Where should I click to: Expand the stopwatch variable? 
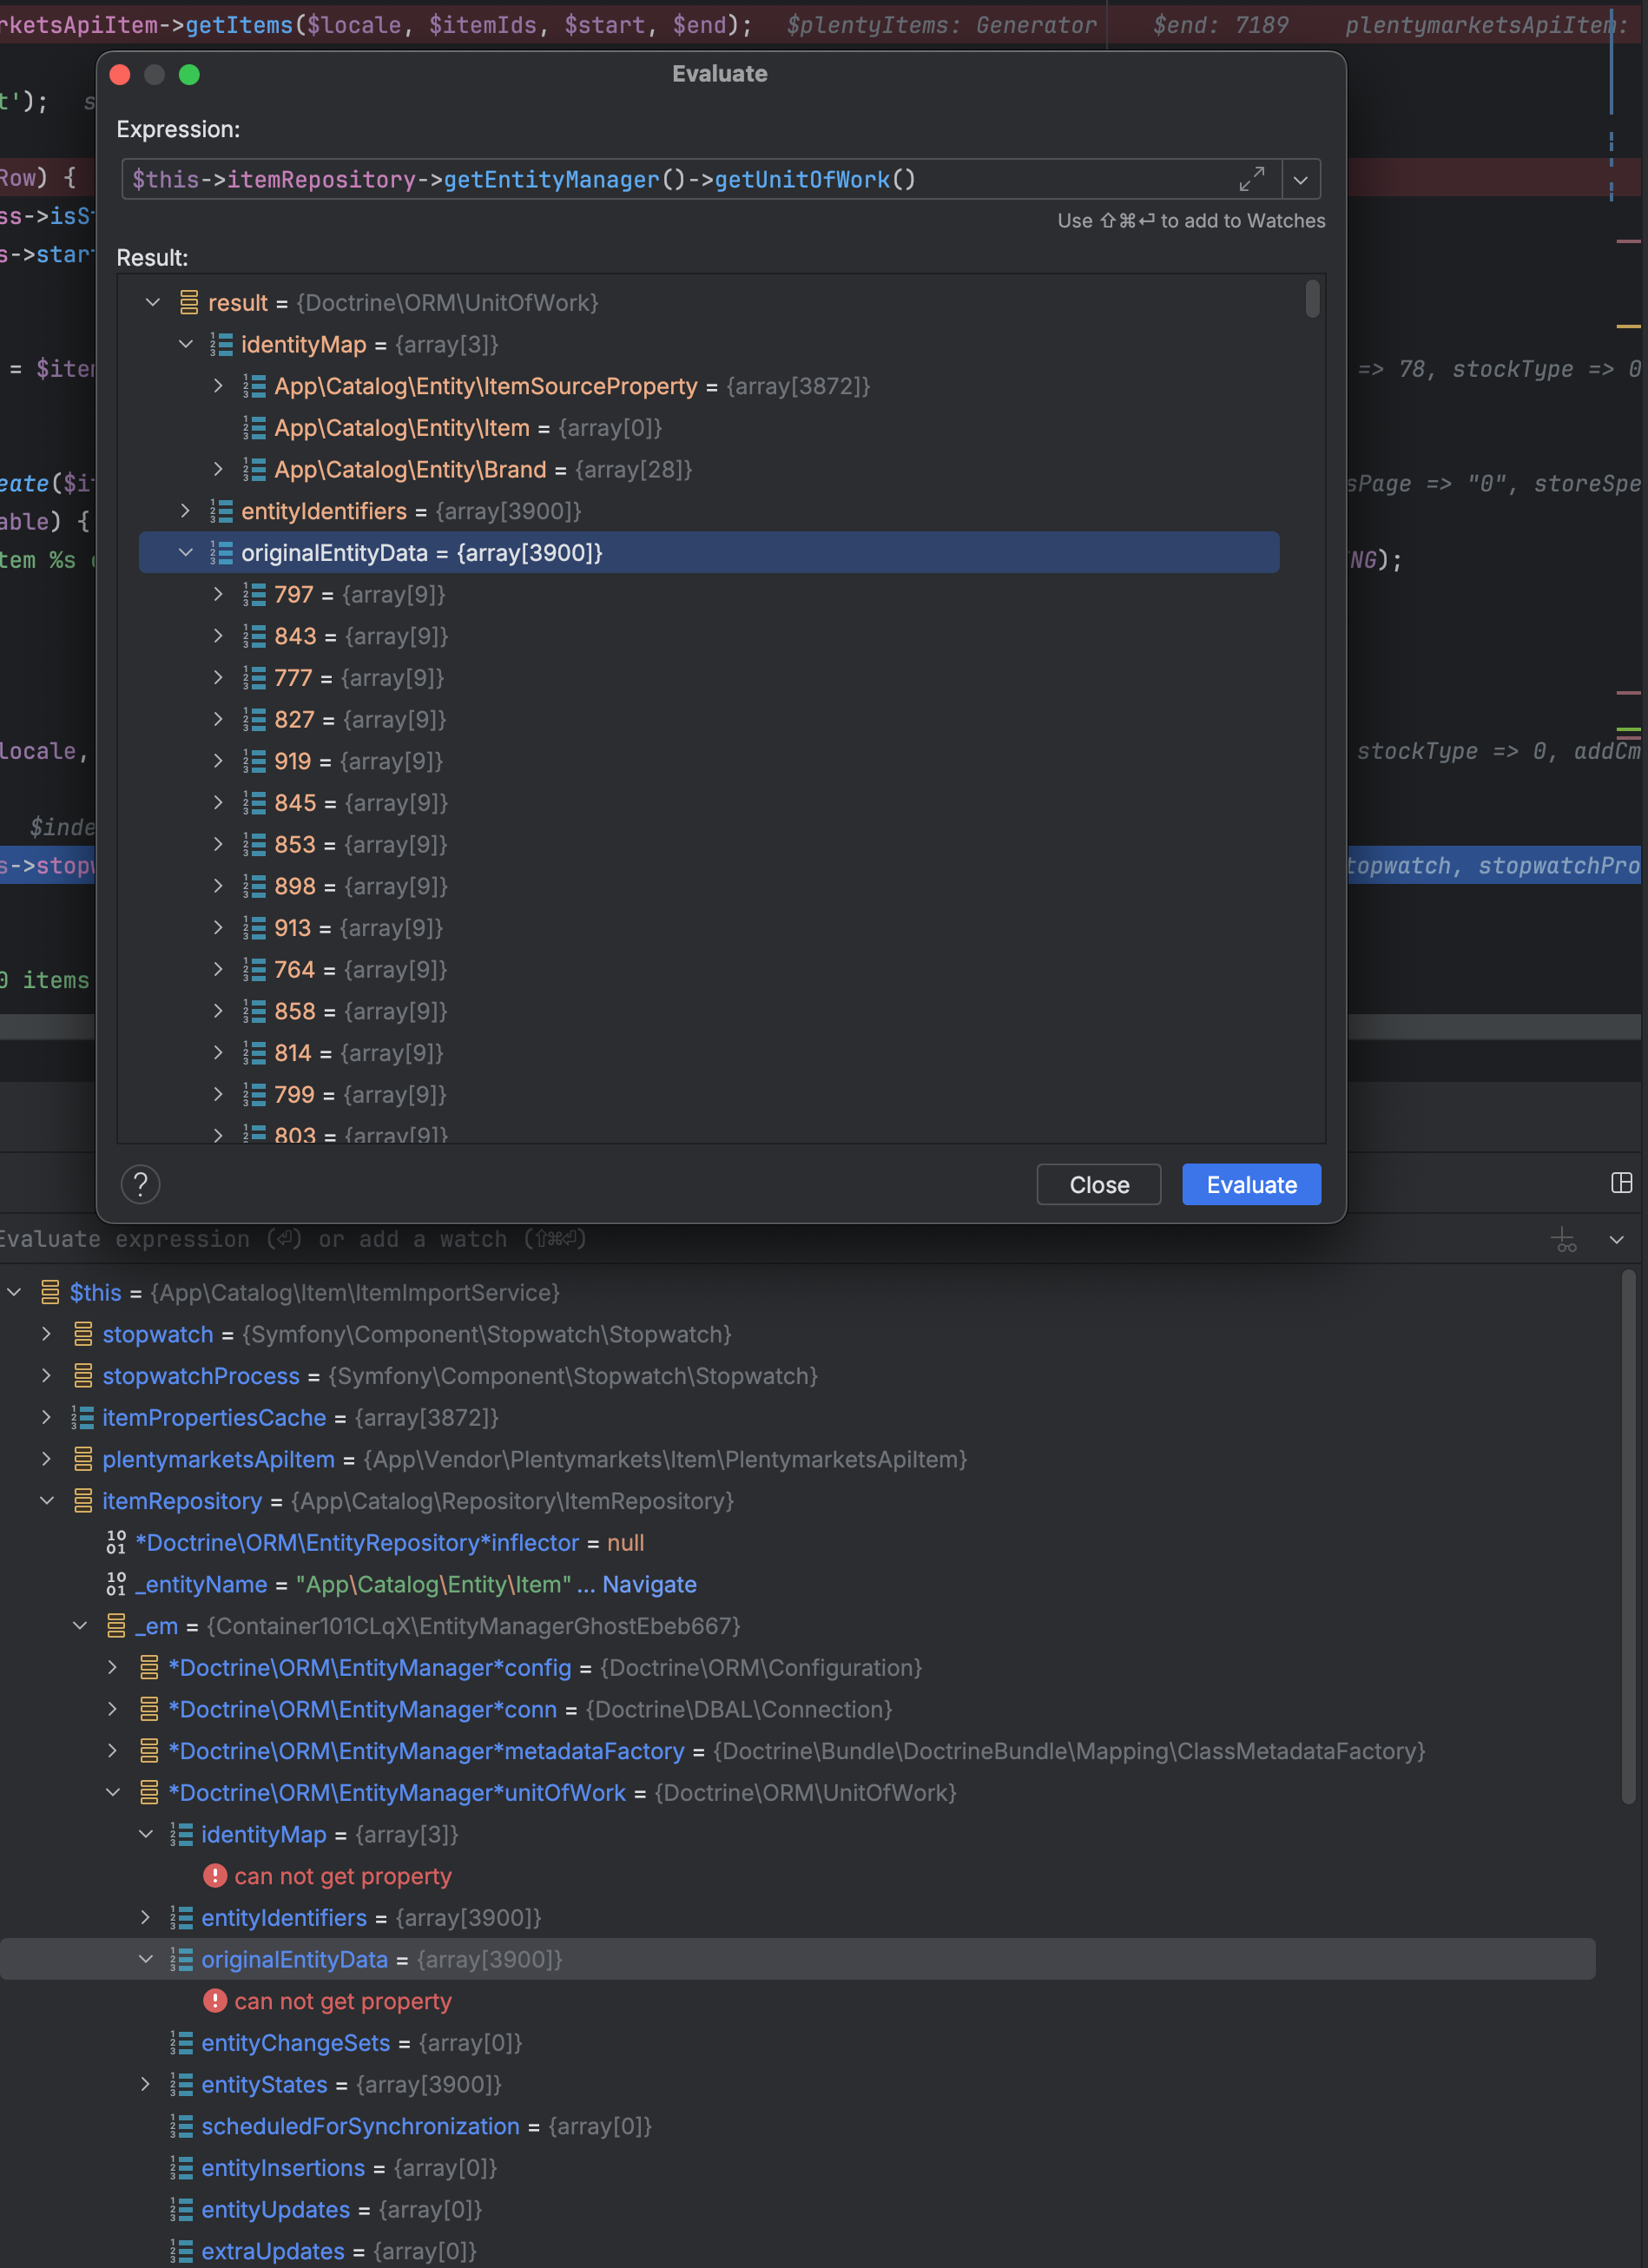[x=47, y=1334]
